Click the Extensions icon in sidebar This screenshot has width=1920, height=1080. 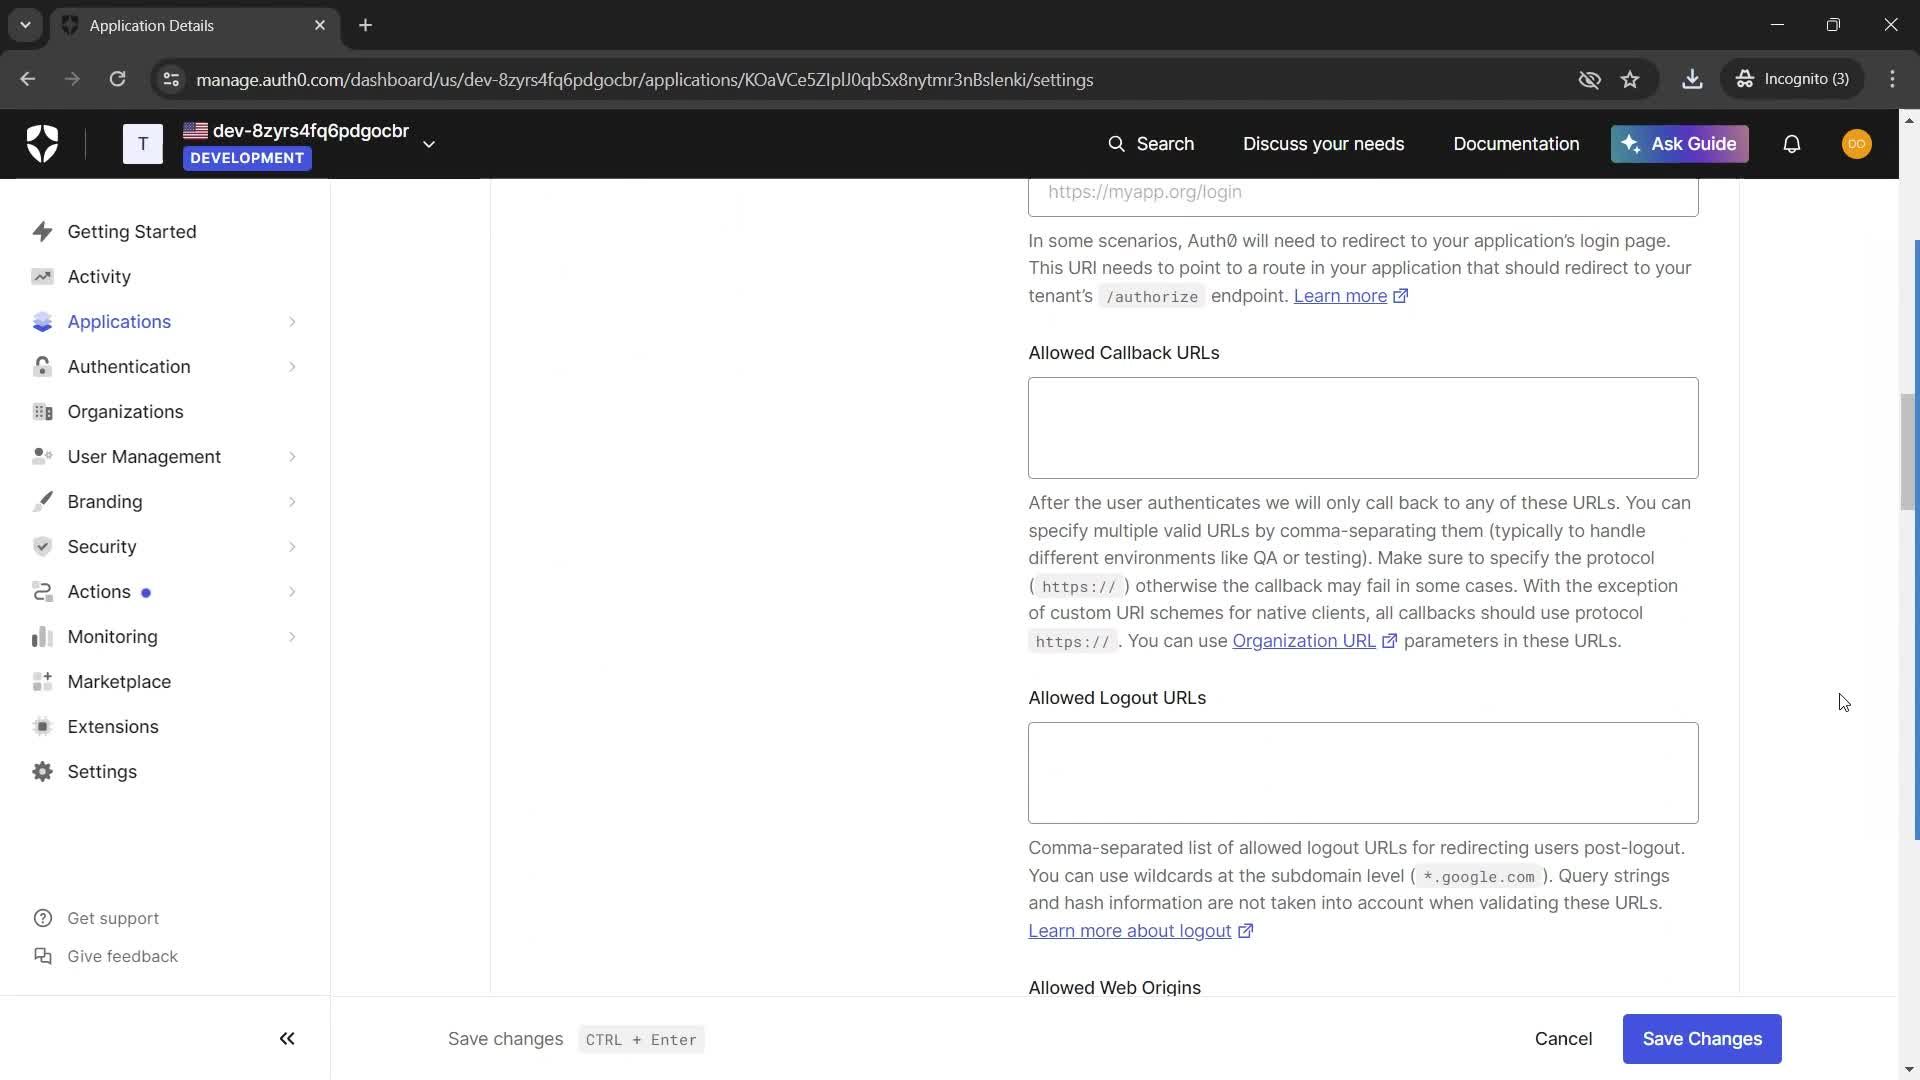coord(42,727)
